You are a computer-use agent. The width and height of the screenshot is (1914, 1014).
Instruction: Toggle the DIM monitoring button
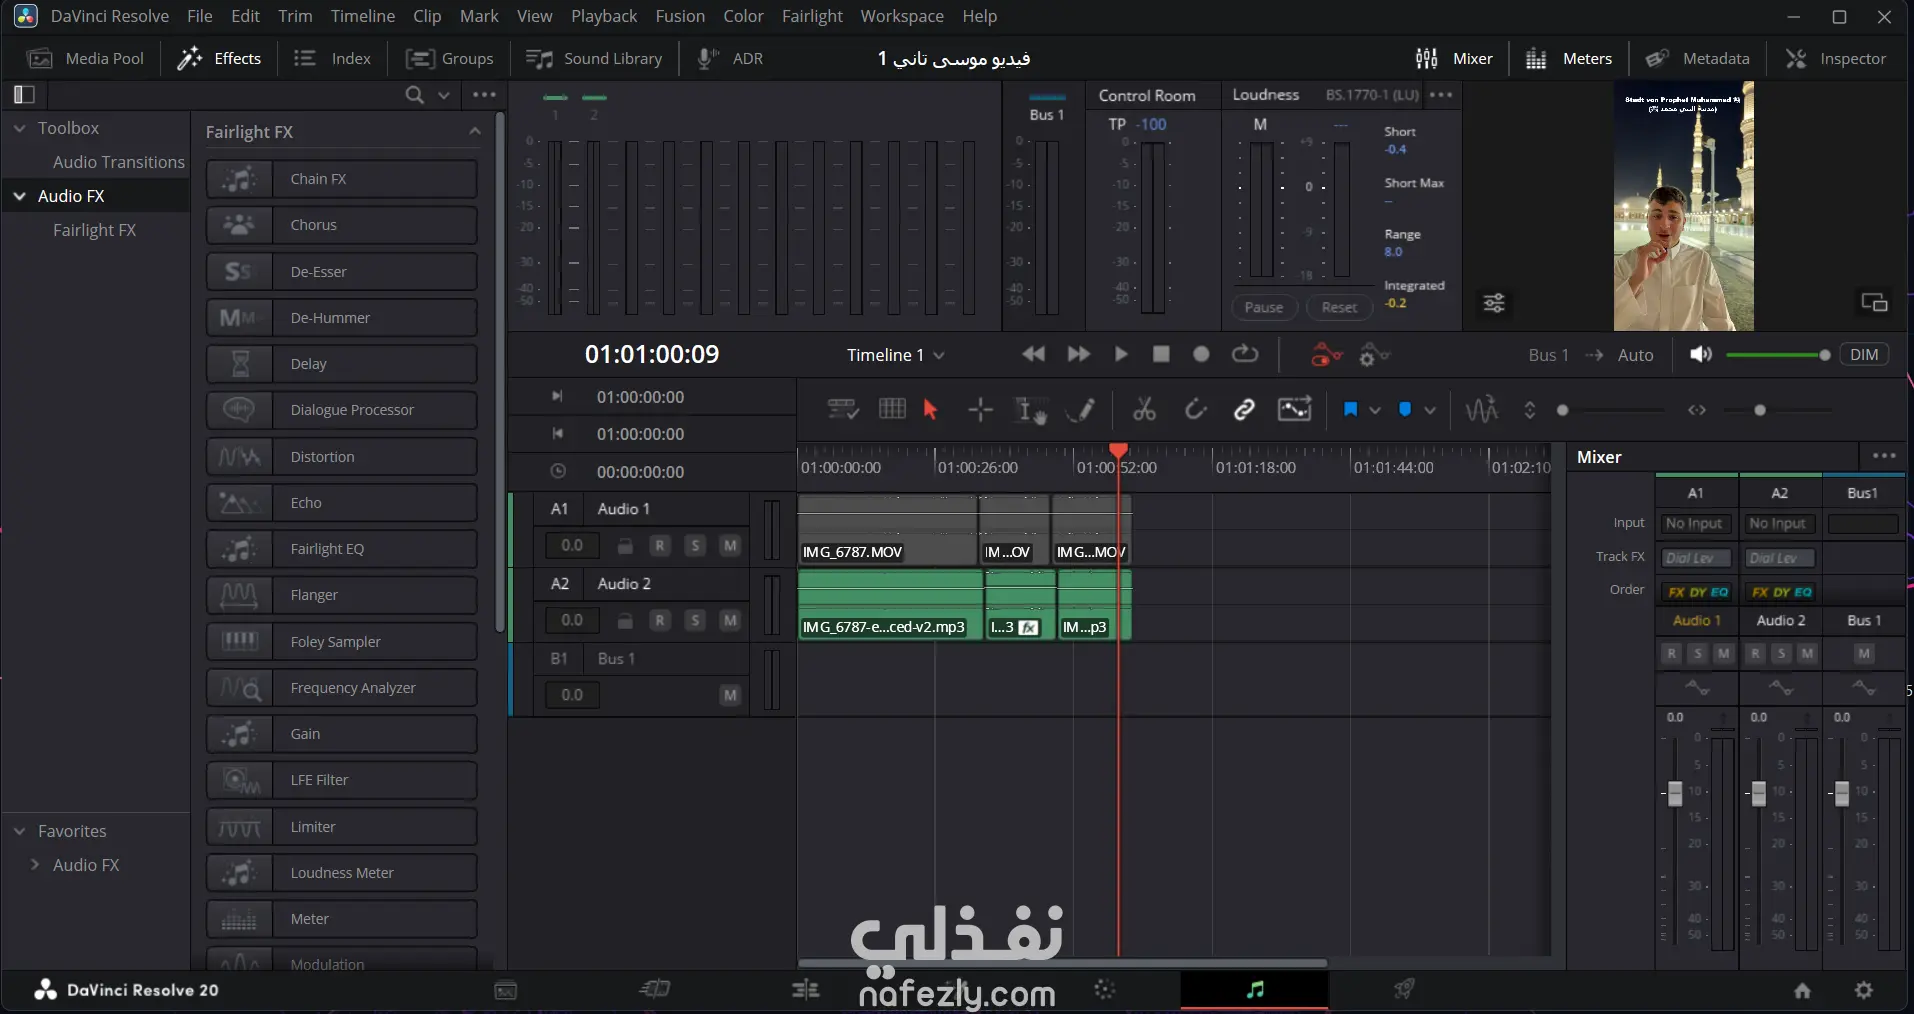(1864, 355)
